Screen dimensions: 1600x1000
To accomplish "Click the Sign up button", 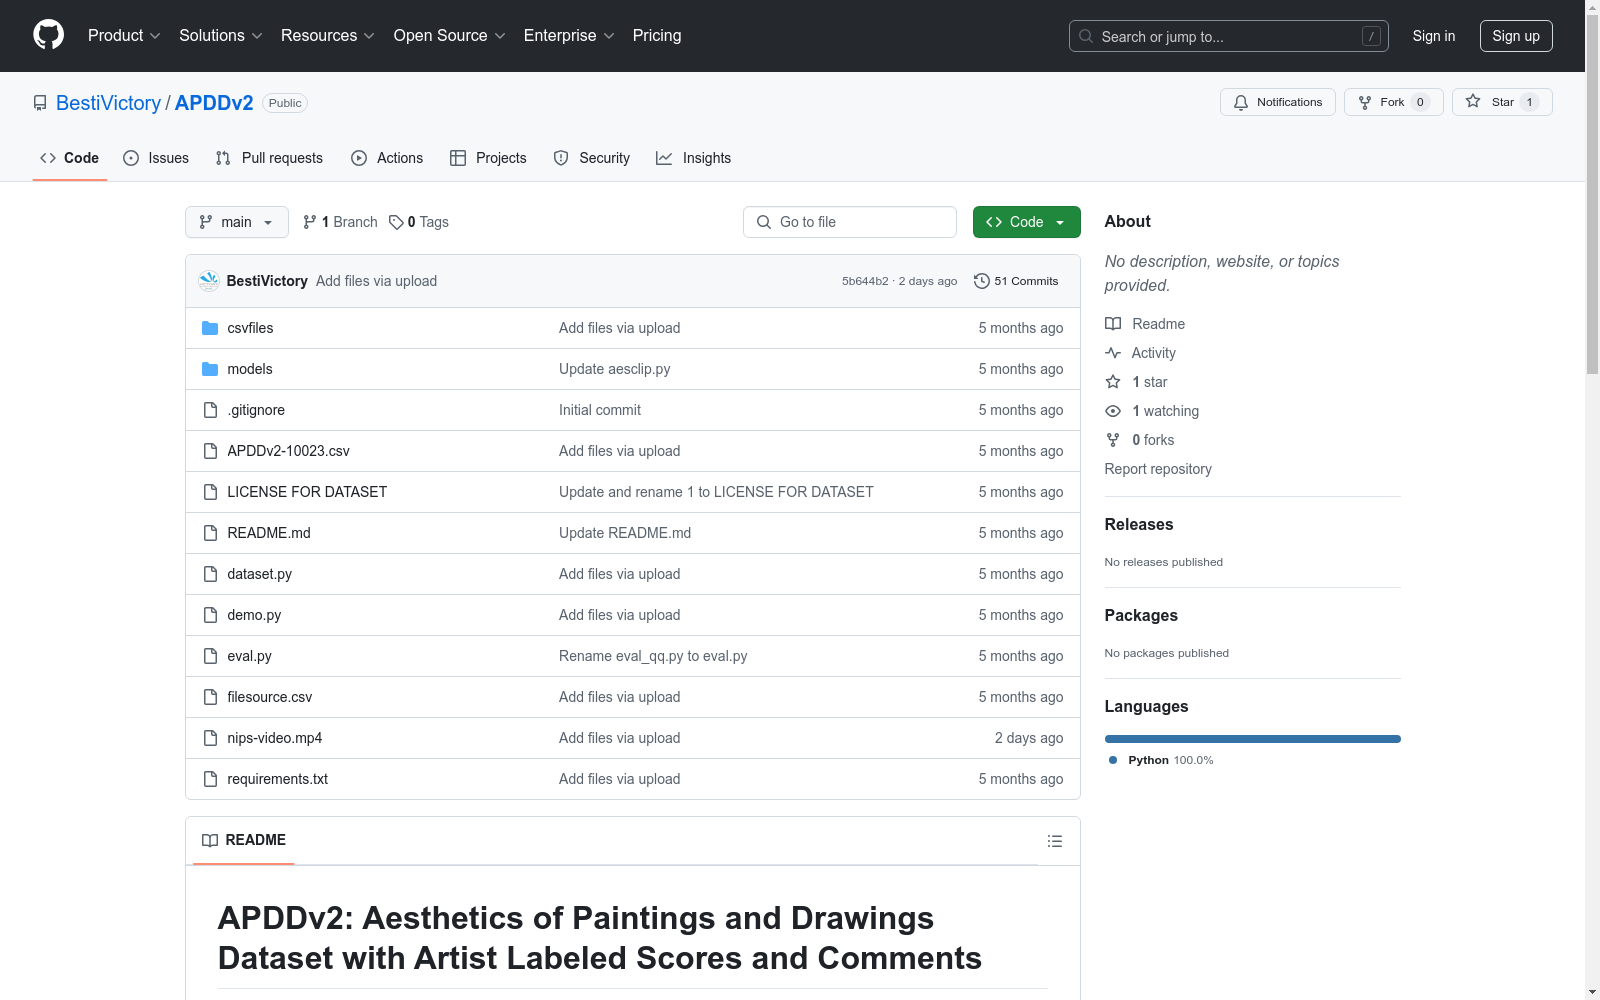I will [x=1516, y=36].
